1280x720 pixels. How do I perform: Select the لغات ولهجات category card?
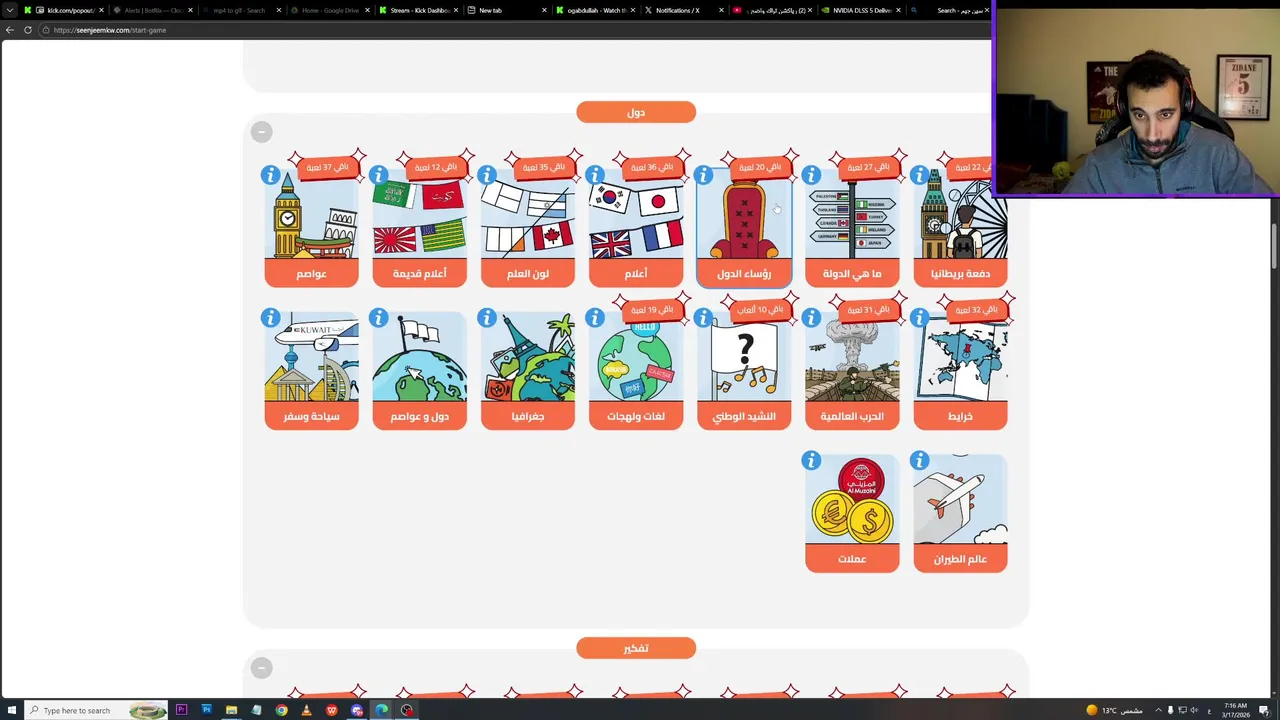tap(635, 370)
